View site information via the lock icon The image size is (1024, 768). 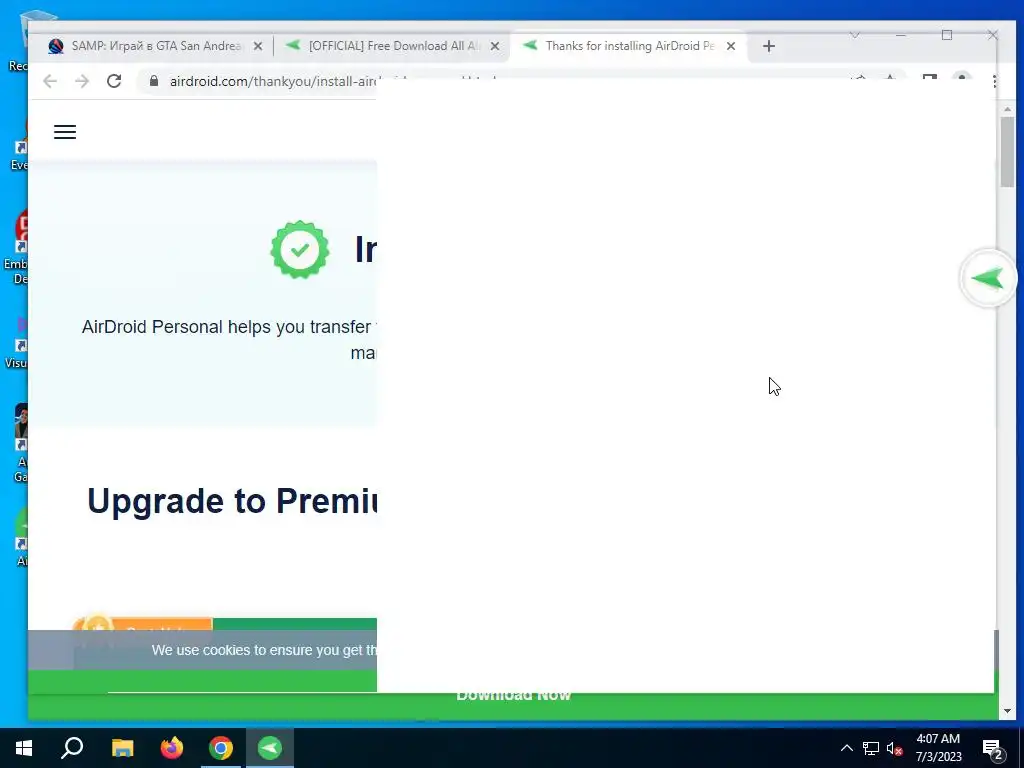[x=154, y=81]
